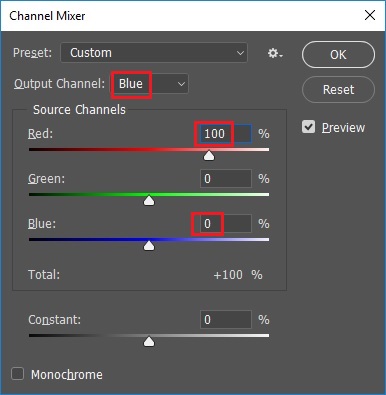Click the Red gradient slider track

point(149,149)
